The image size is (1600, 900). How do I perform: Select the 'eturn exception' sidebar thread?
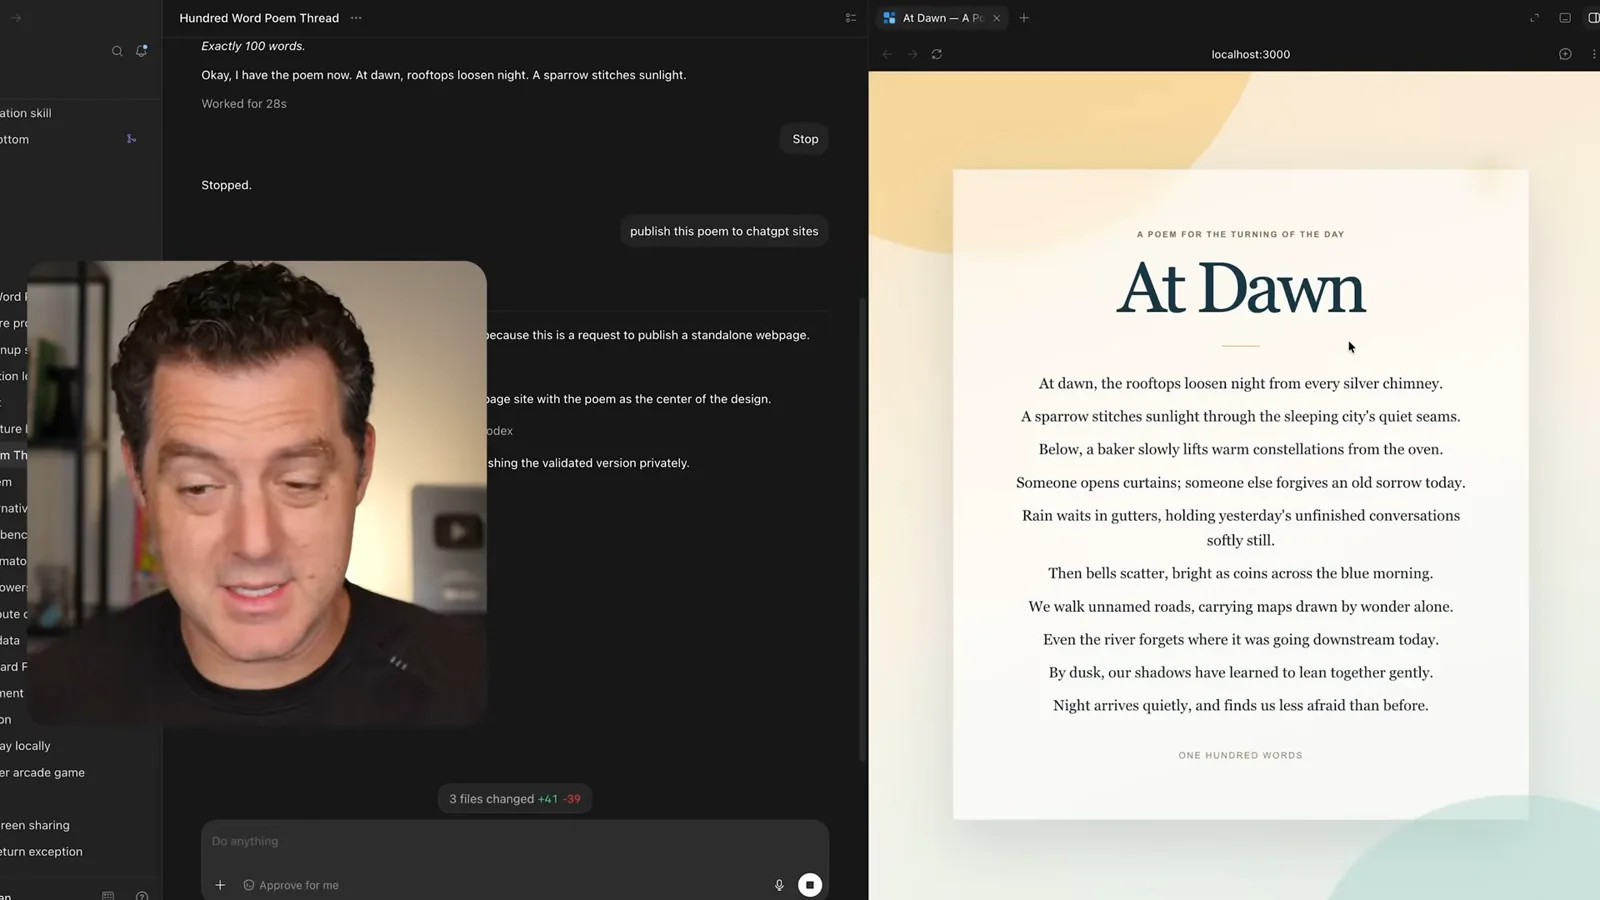pyautogui.click(x=41, y=852)
